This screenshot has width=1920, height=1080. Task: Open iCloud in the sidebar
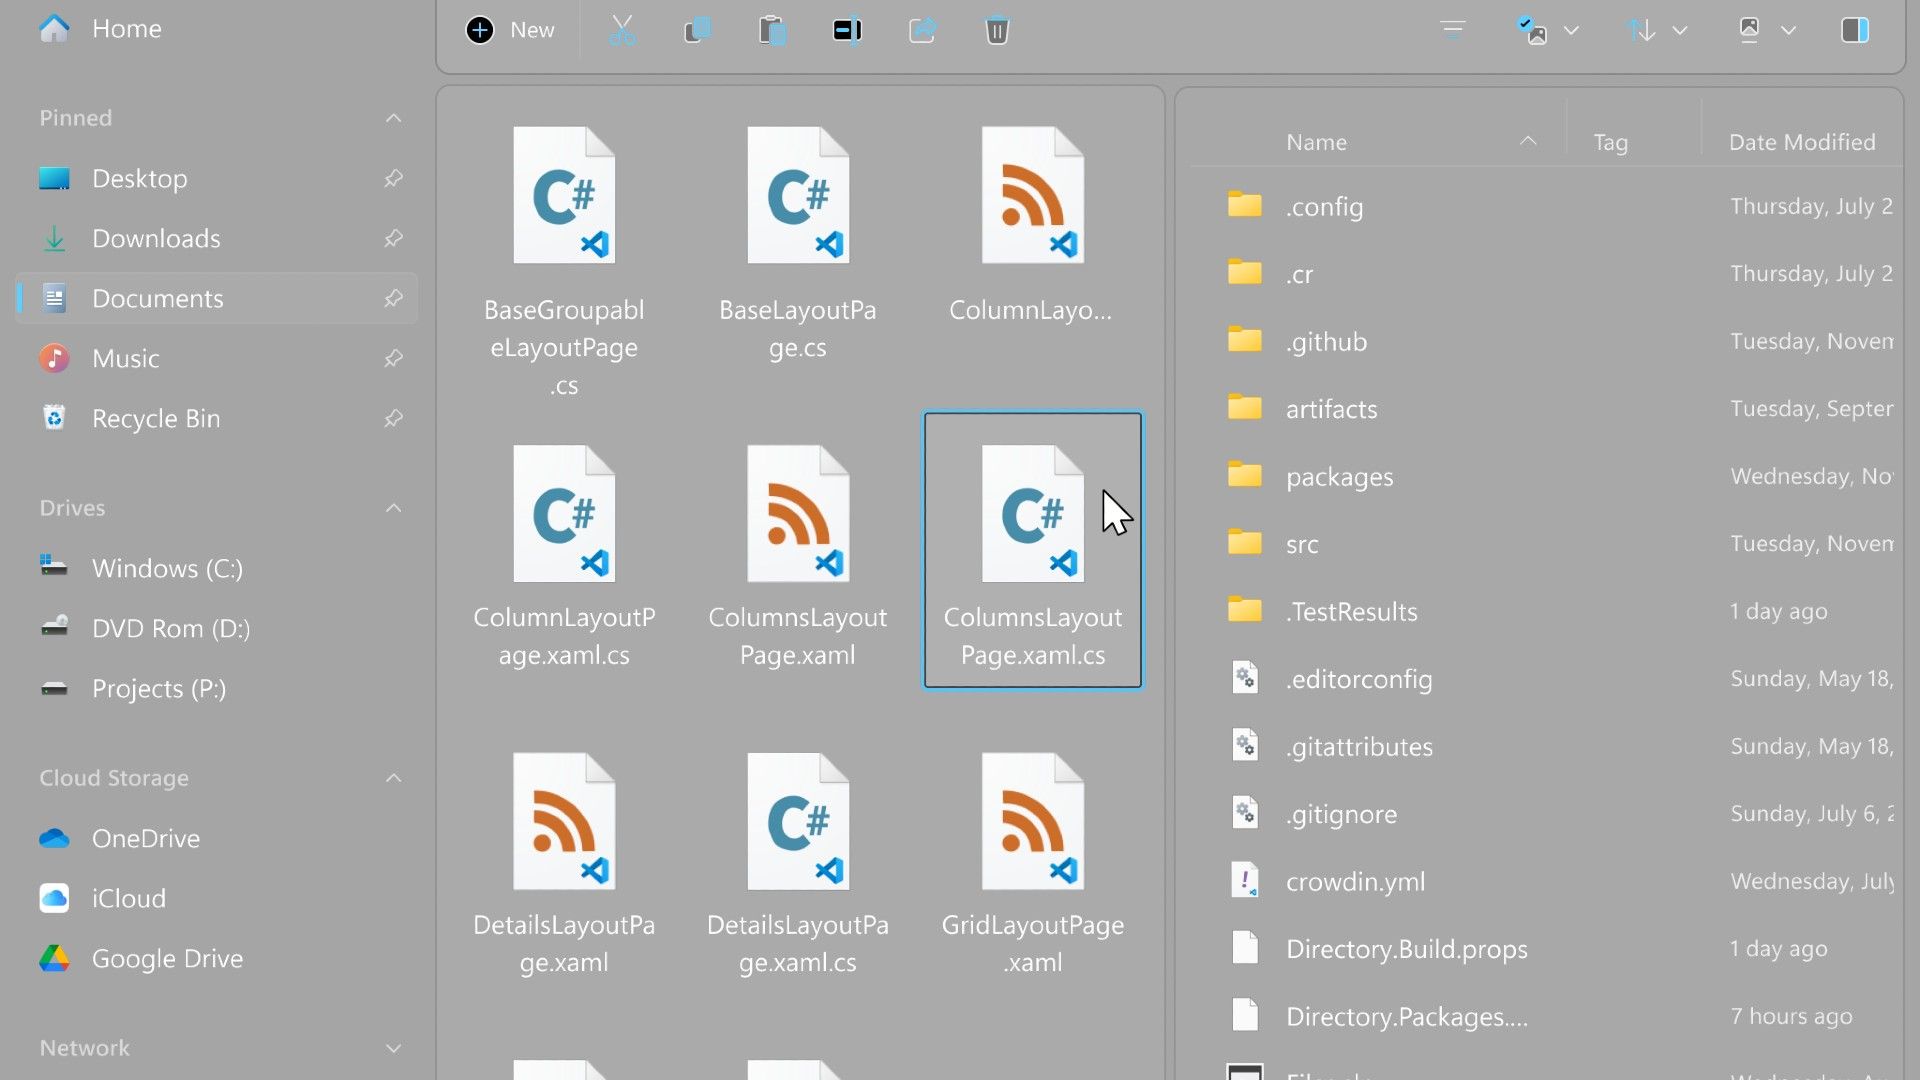(217, 898)
